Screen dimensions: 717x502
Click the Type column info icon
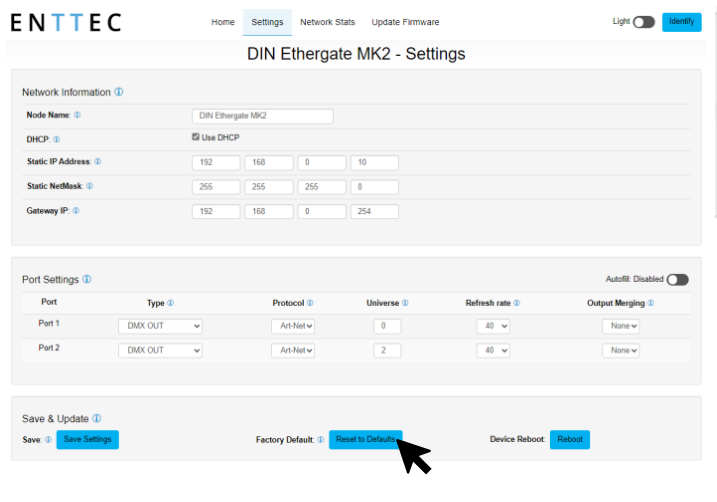point(171,303)
